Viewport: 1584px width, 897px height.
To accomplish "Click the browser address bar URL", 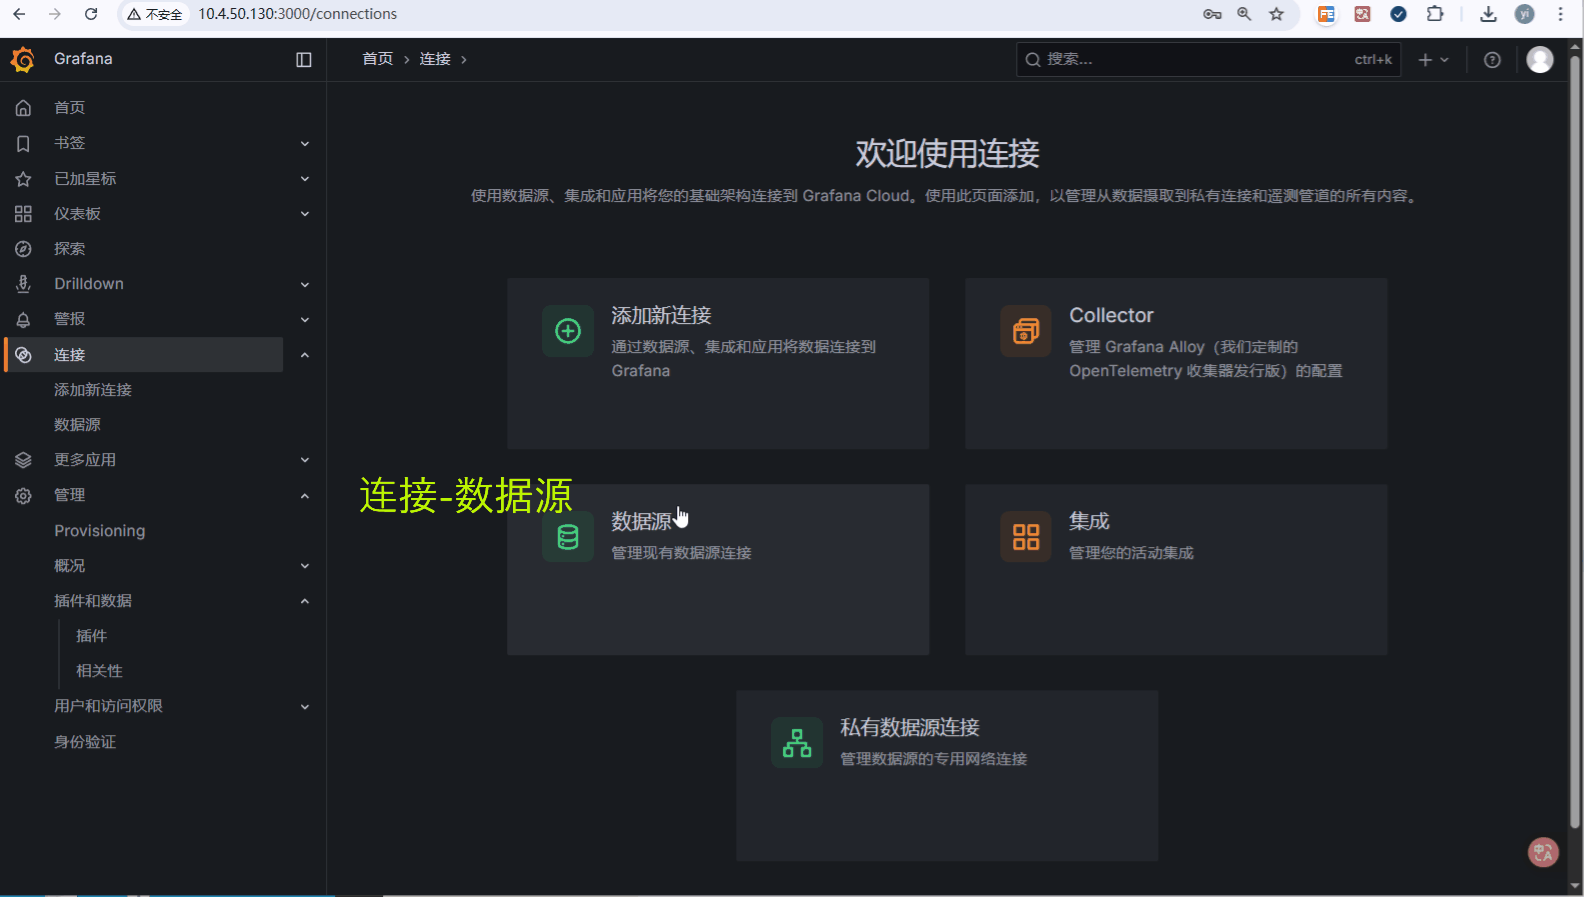I will pyautogui.click(x=297, y=14).
